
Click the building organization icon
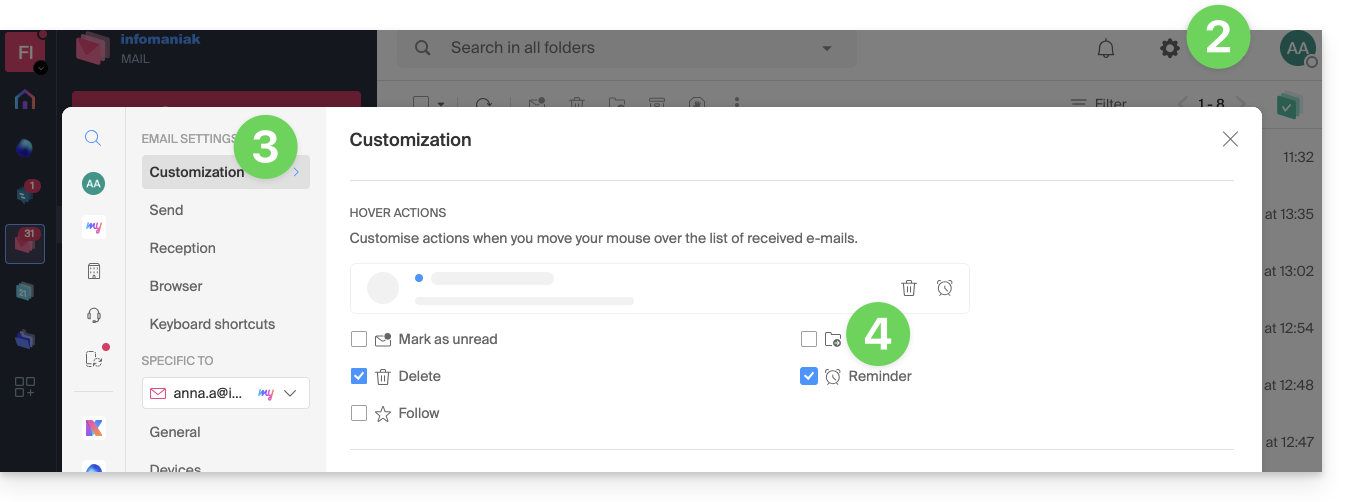point(94,271)
